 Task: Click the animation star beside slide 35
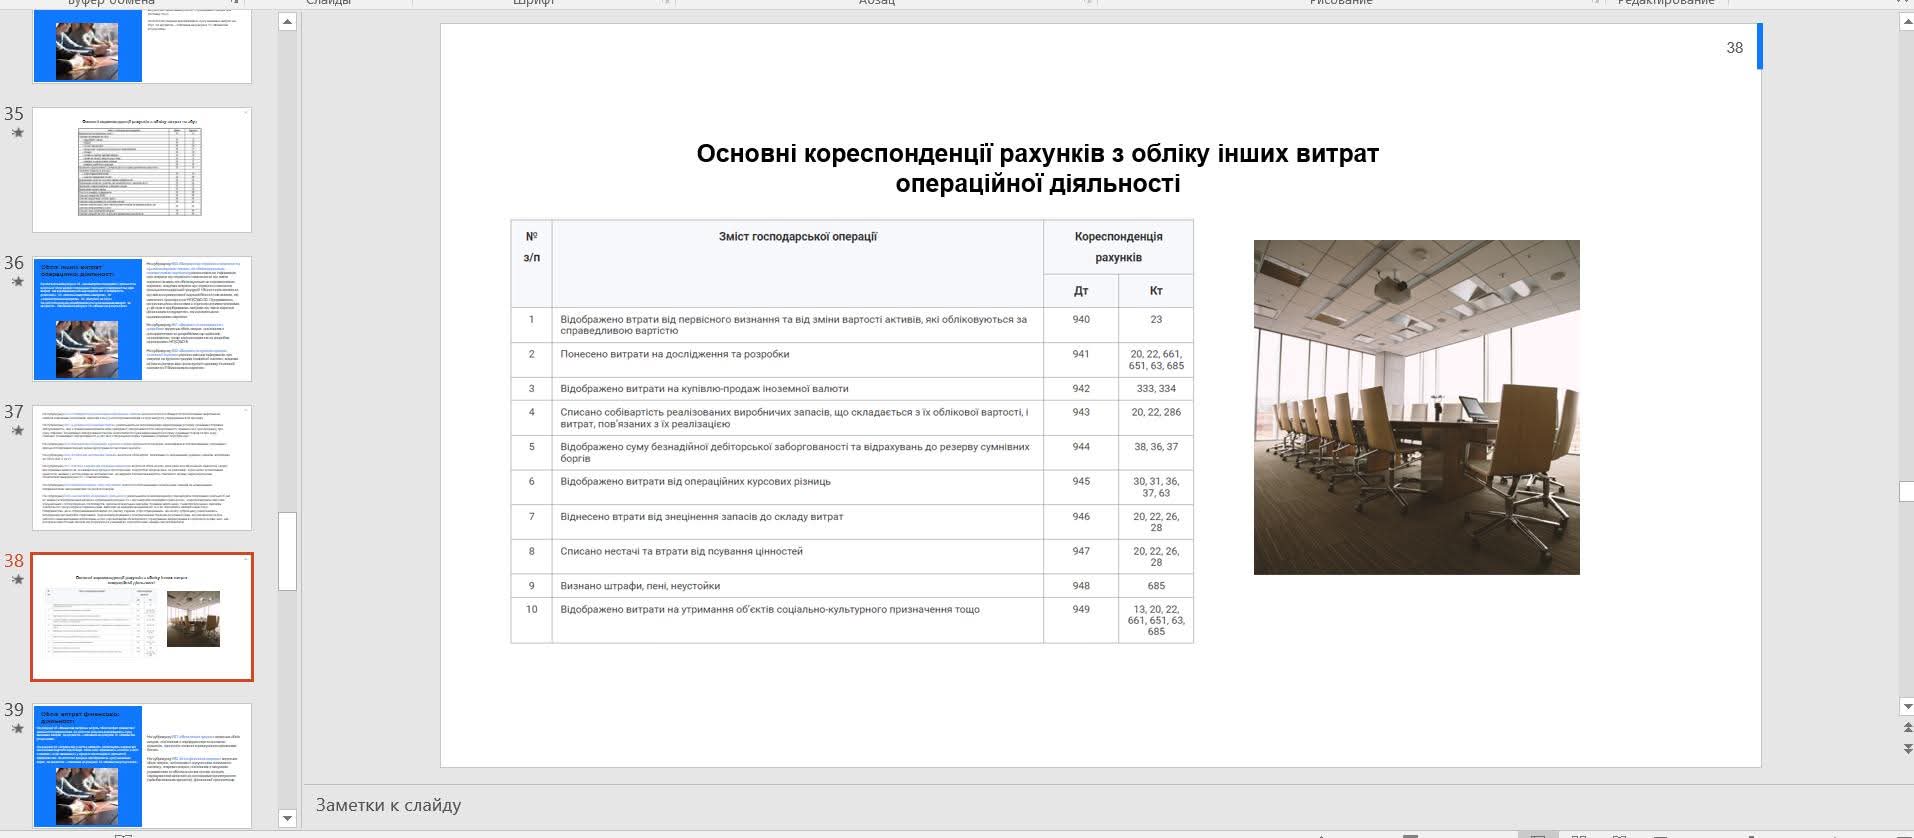17,133
